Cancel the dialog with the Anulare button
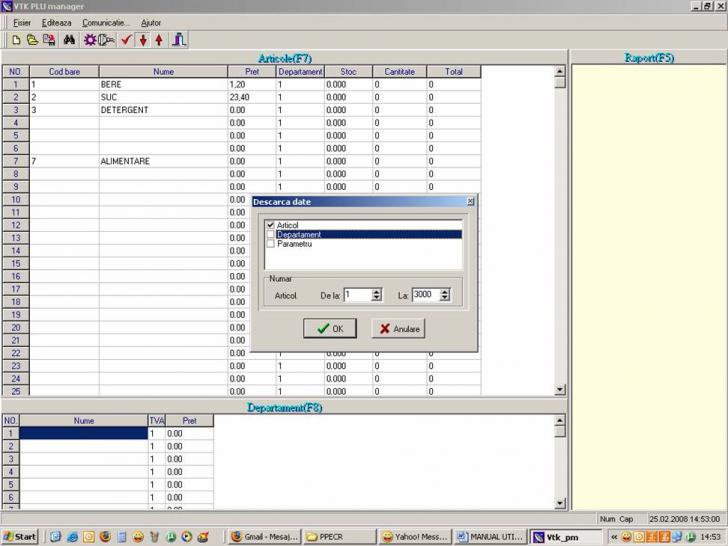728x546 pixels. 399,329
